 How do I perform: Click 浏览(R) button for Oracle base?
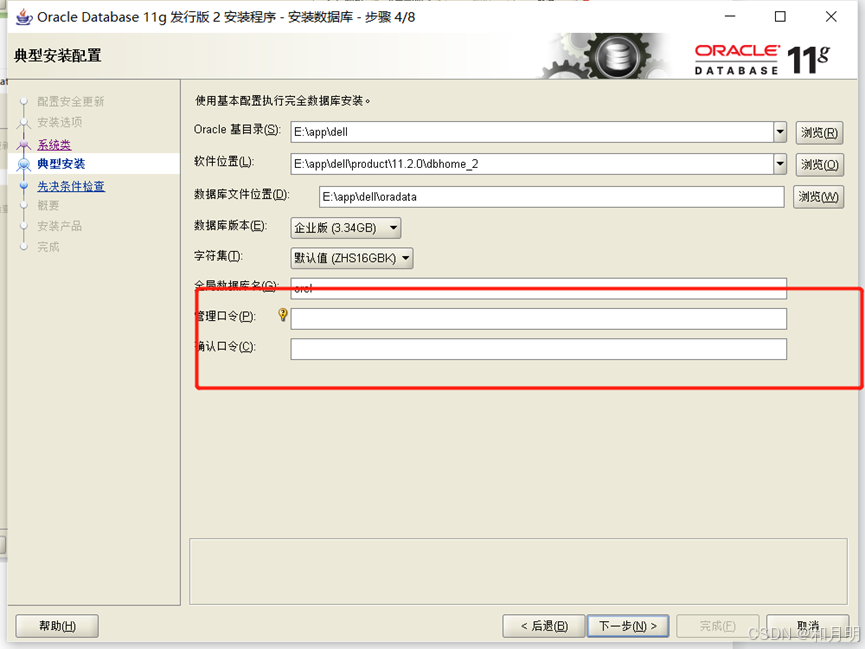(x=819, y=132)
